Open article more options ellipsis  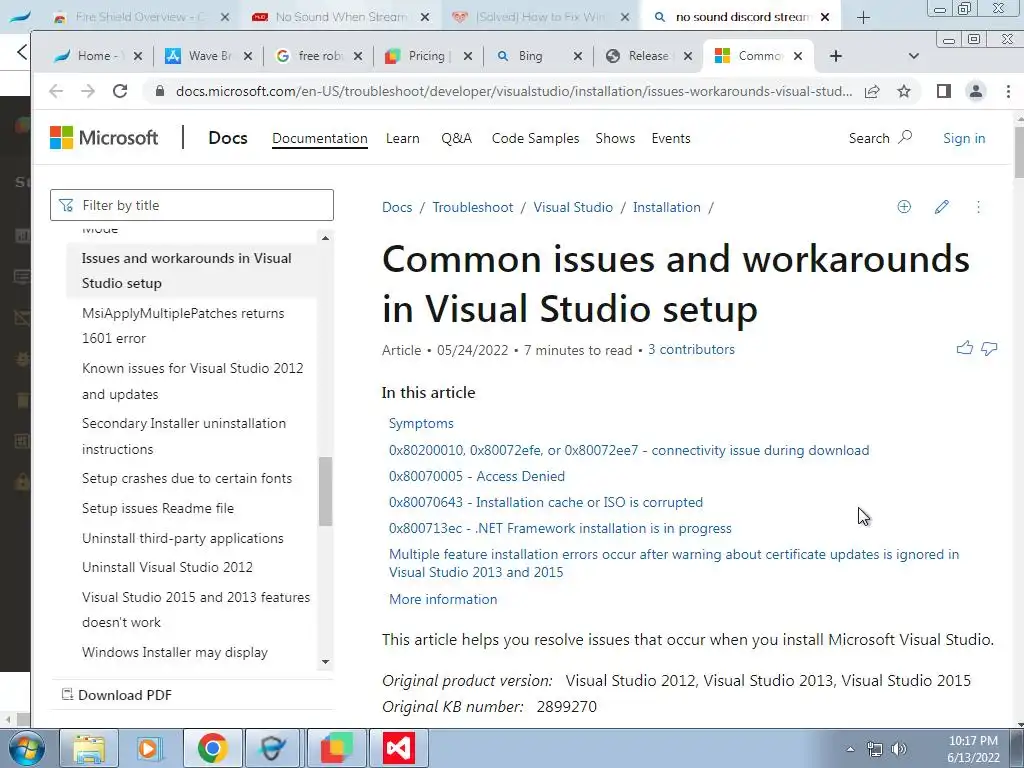[978, 207]
